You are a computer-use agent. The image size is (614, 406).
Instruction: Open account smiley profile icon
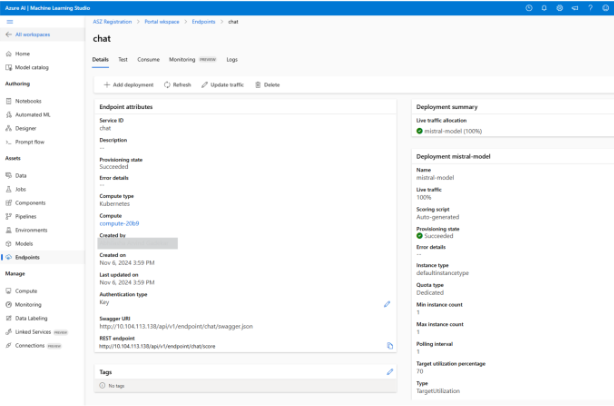(x=605, y=8)
